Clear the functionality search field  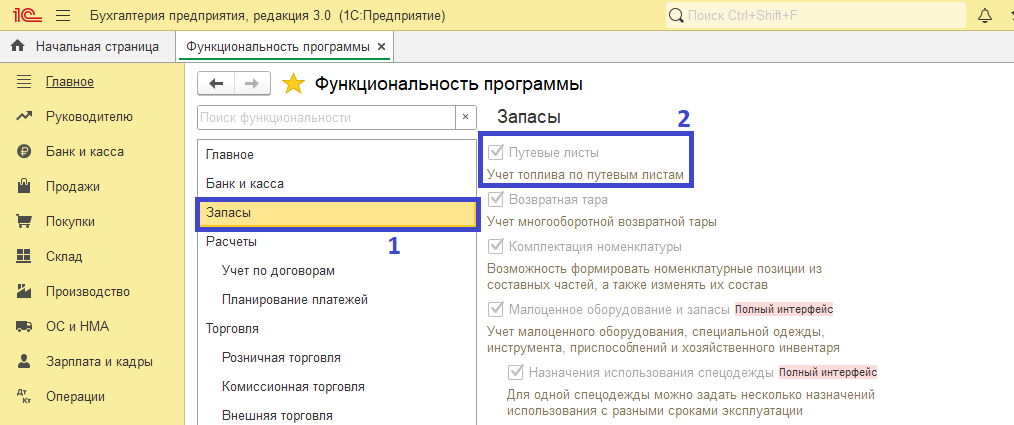pyautogui.click(x=465, y=118)
